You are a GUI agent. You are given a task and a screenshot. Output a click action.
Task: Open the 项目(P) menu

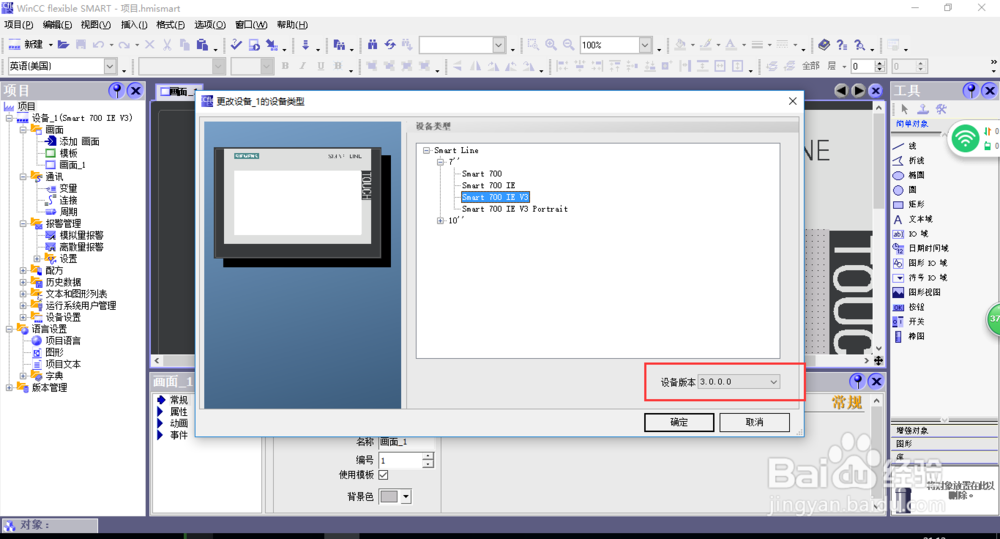[18, 25]
